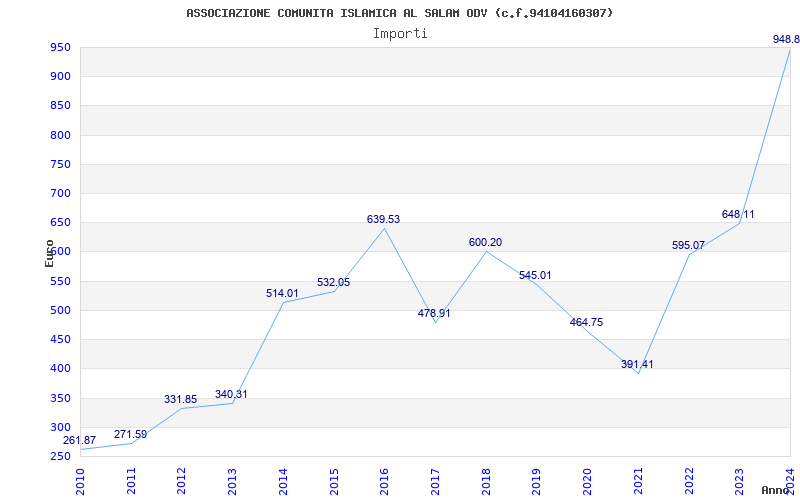The image size is (800, 500).
Task: Select data label 532.05
Action: 333,283
